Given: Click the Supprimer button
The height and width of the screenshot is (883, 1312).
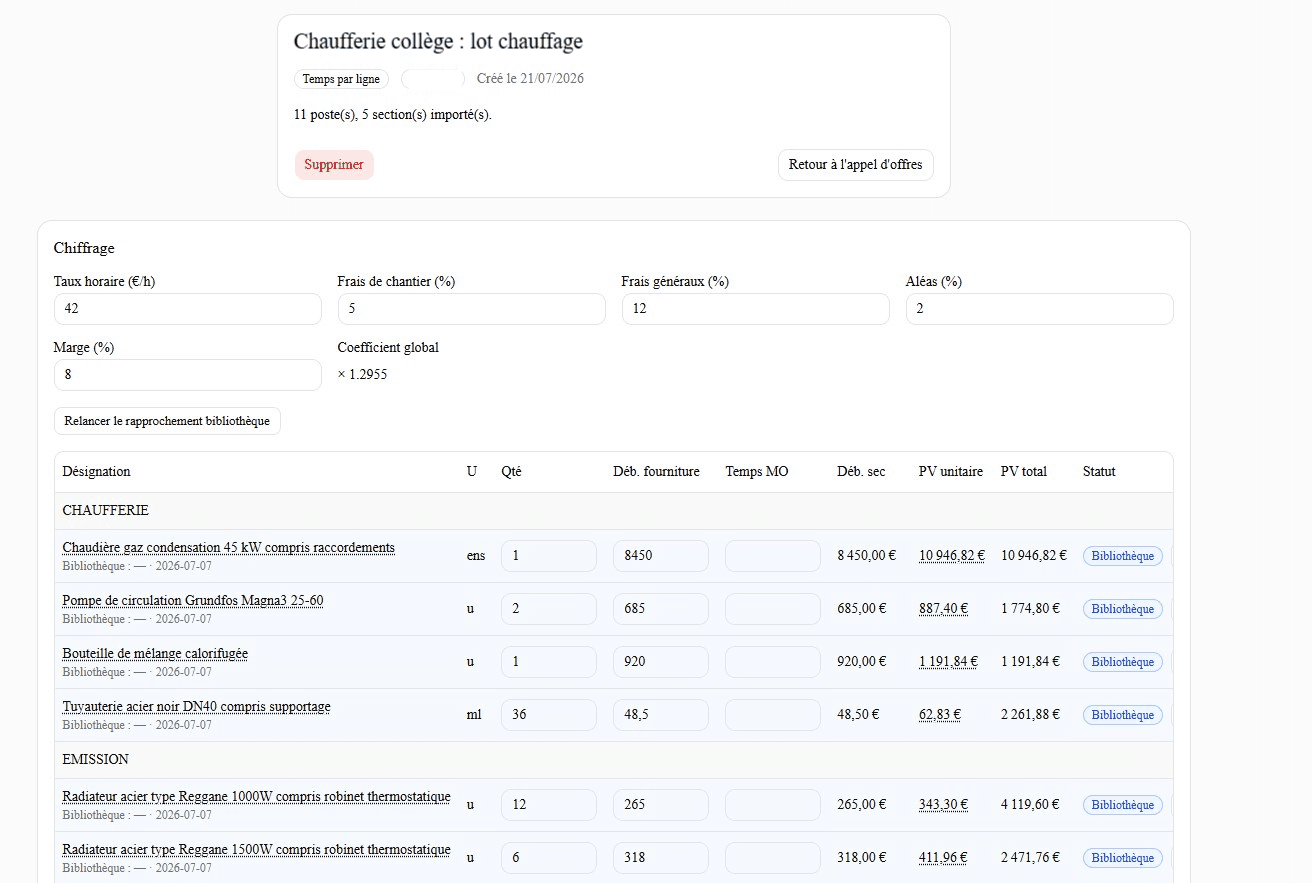Looking at the screenshot, I should [334, 165].
